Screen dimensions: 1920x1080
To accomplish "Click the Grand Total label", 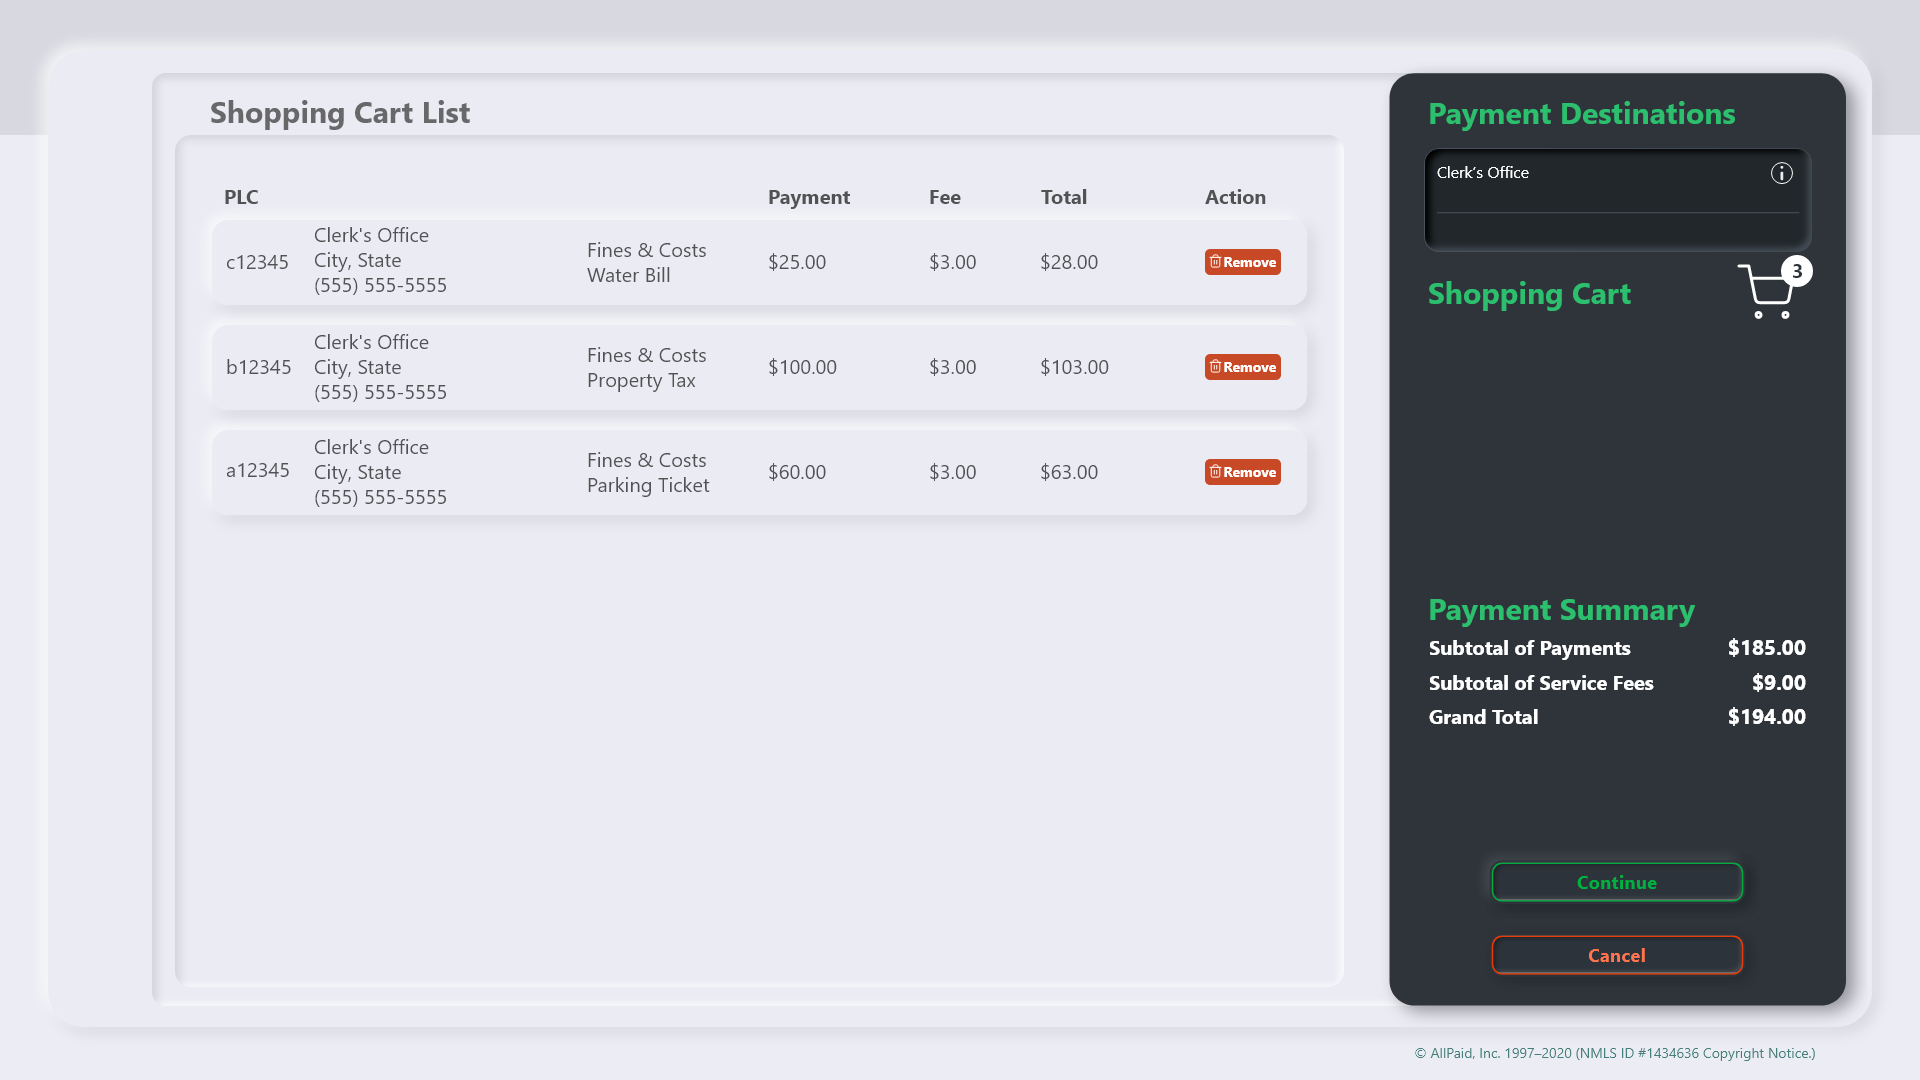I will tap(1483, 717).
